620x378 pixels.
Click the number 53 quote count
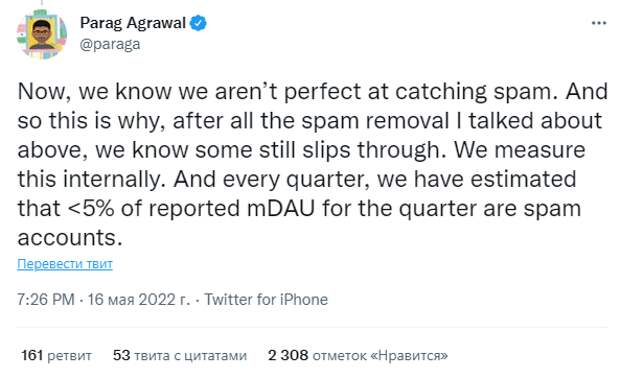point(121,355)
